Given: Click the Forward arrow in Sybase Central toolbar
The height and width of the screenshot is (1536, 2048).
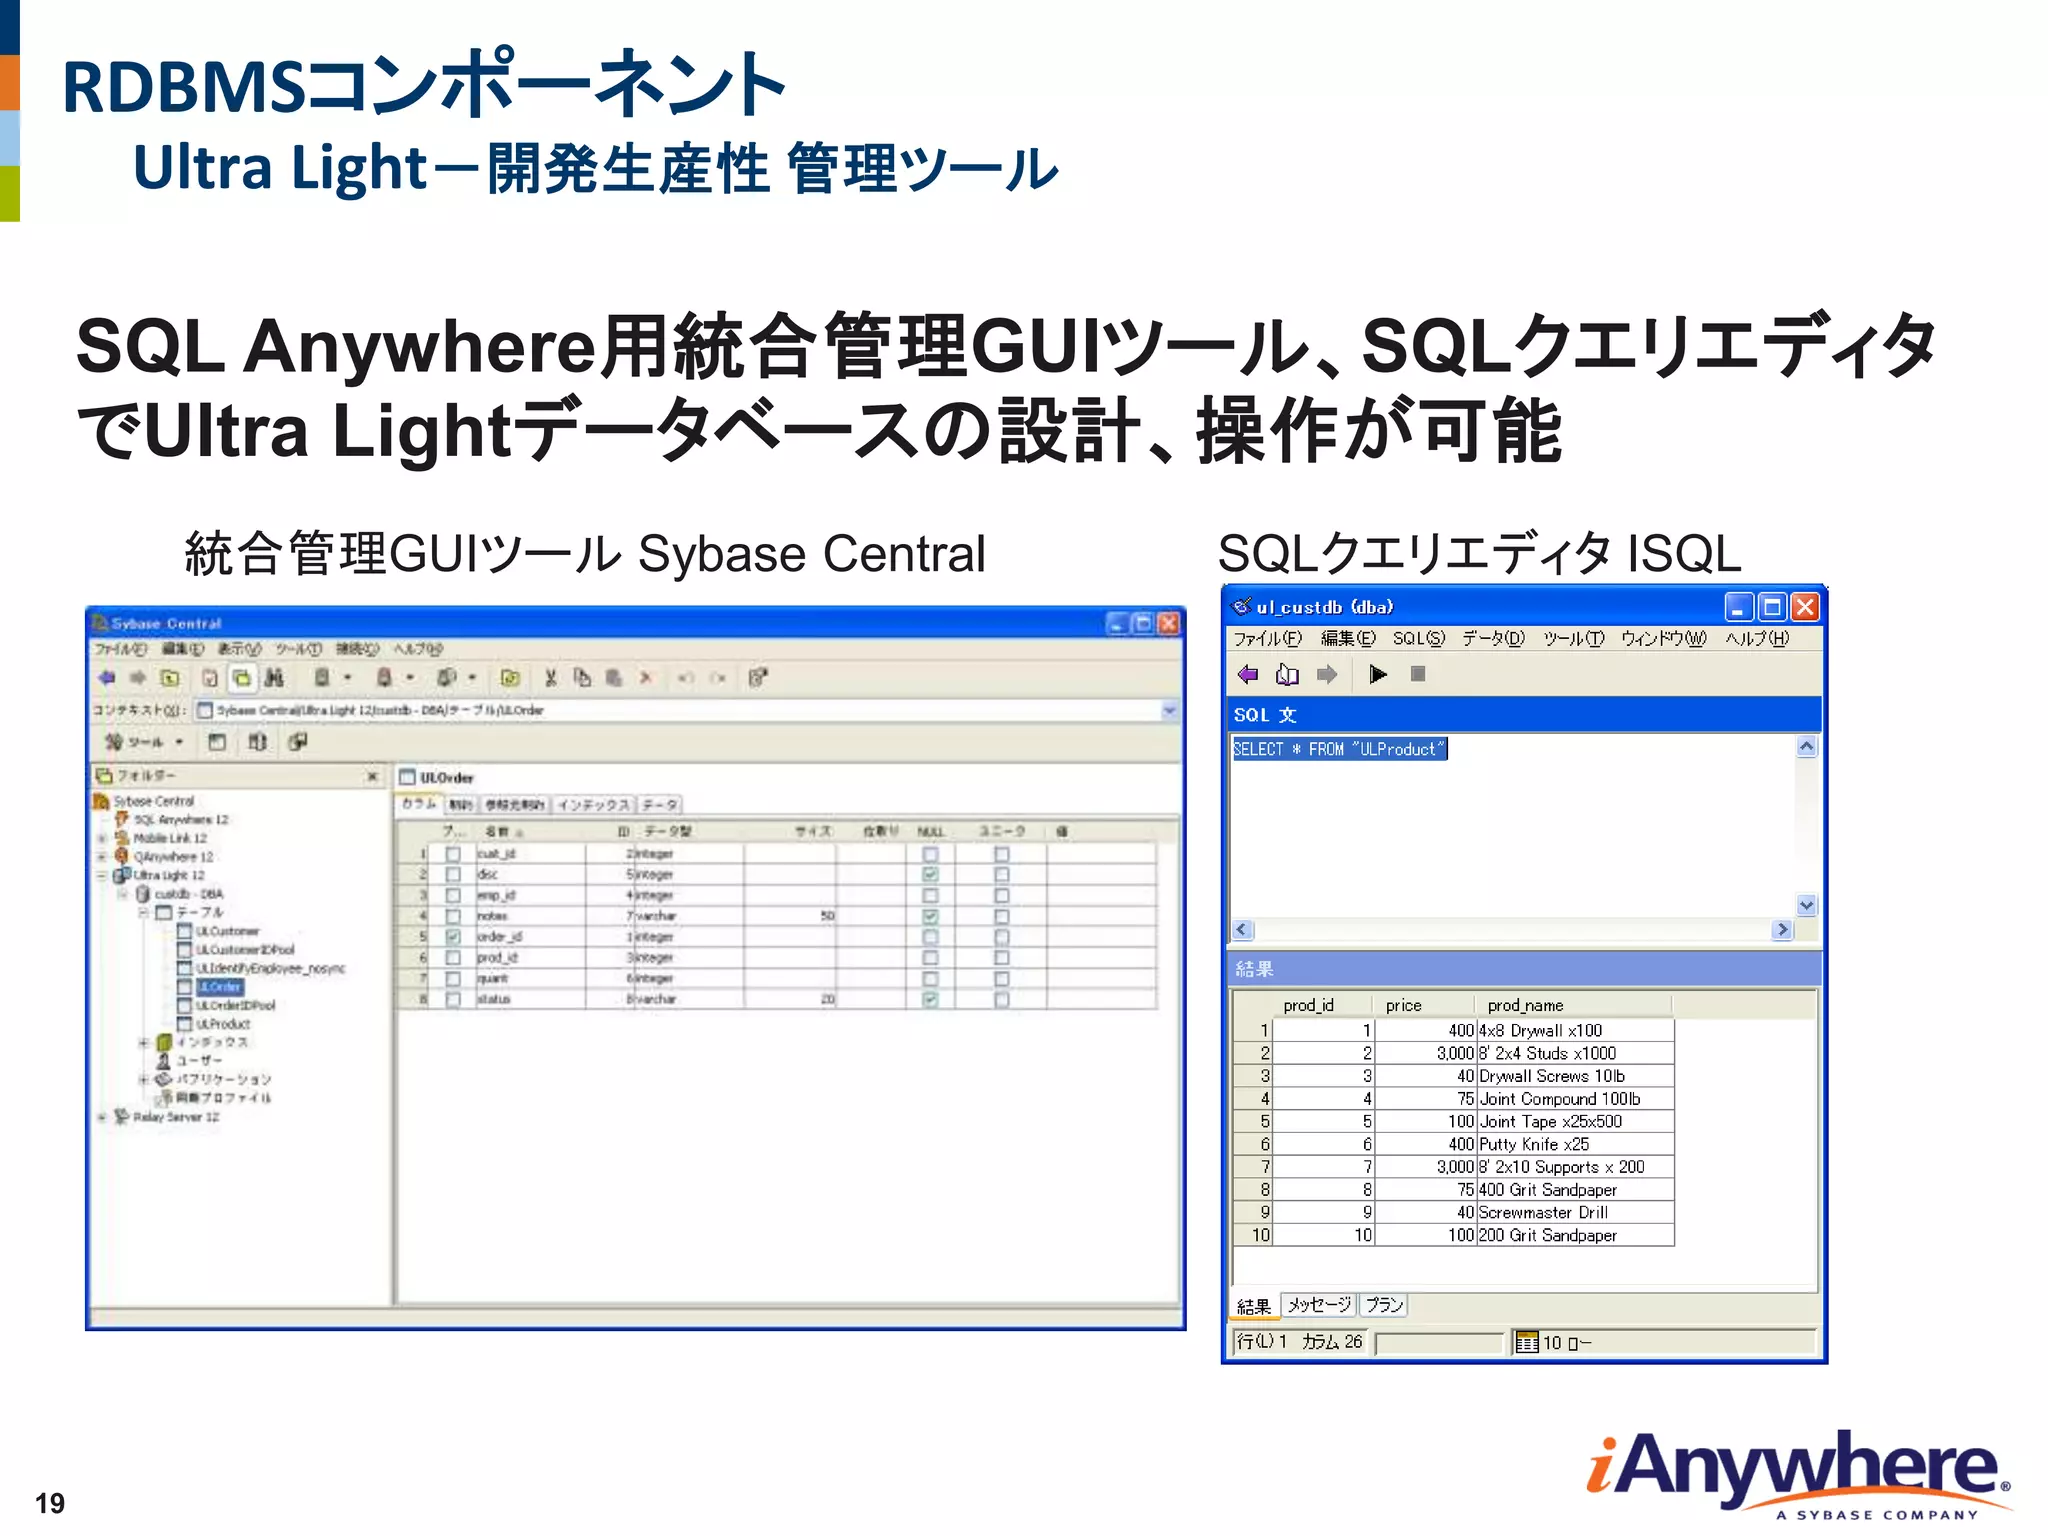Looking at the screenshot, I should coord(138,678).
